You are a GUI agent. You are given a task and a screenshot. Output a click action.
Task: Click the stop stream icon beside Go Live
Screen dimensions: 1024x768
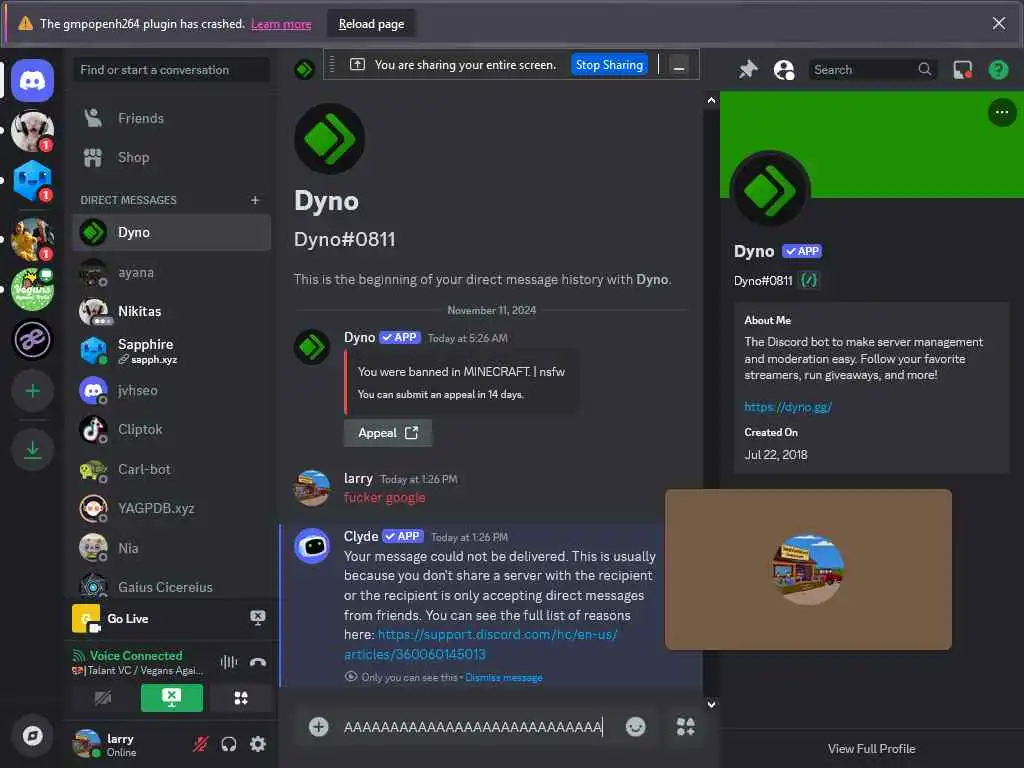point(258,618)
